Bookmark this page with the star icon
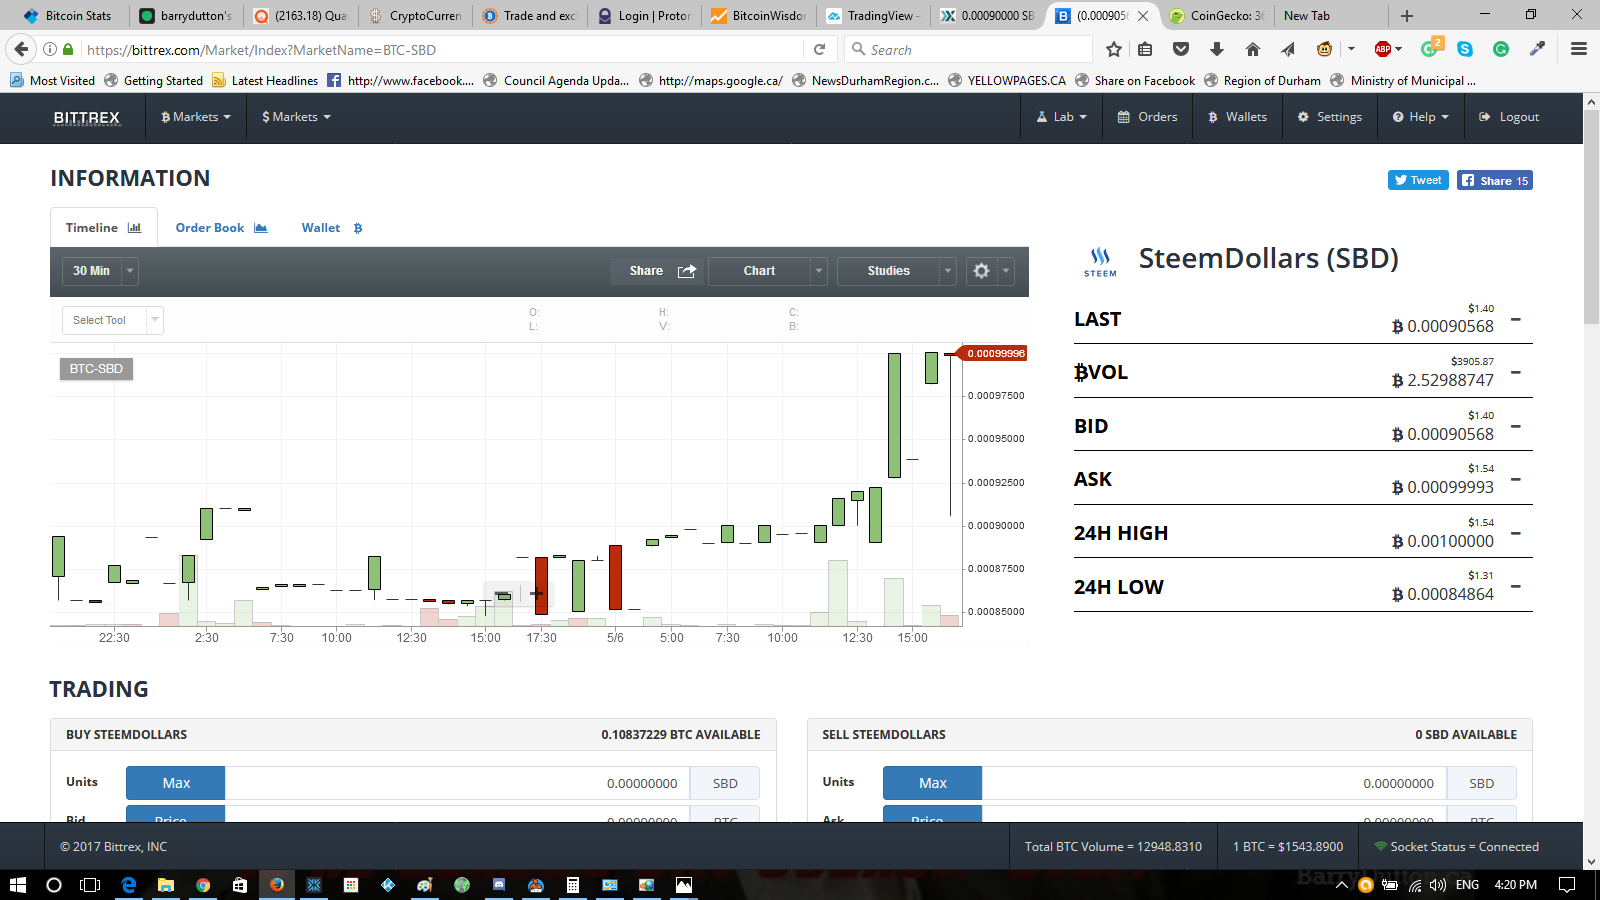This screenshot has width=1600, height=900. click(1114, 49)
